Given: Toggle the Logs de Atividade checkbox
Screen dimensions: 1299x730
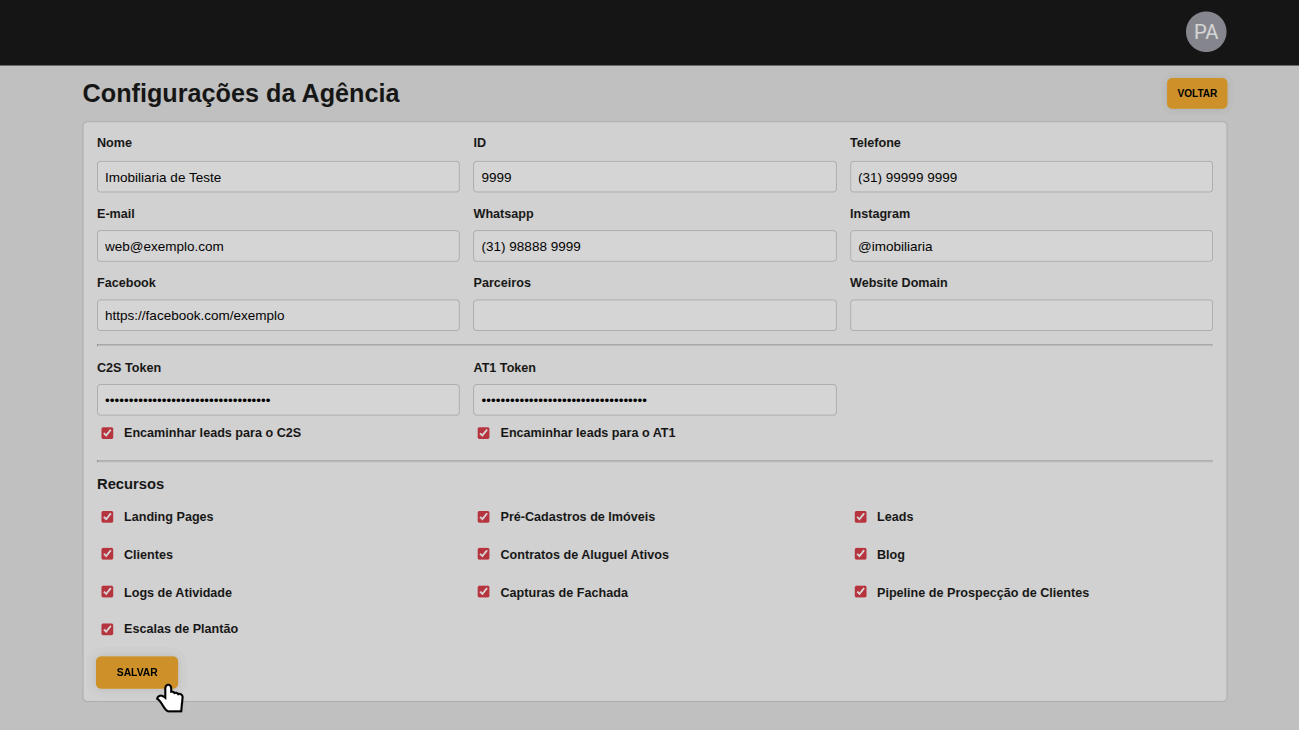Looking at the screenshot, I should 107,592.
